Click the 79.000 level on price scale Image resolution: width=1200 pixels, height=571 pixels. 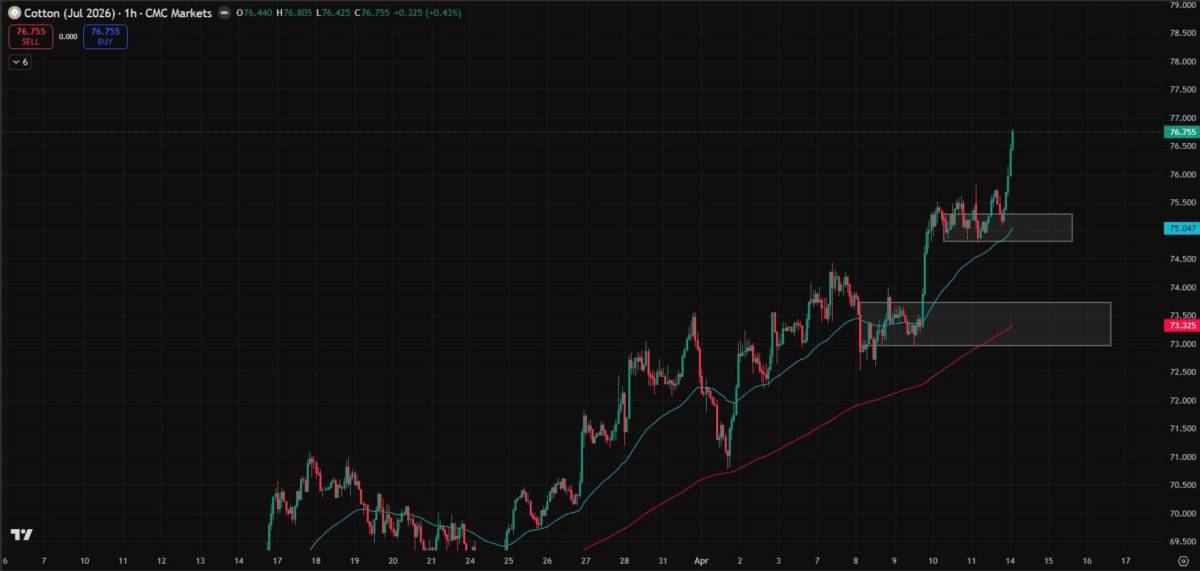click(1183, 5)
